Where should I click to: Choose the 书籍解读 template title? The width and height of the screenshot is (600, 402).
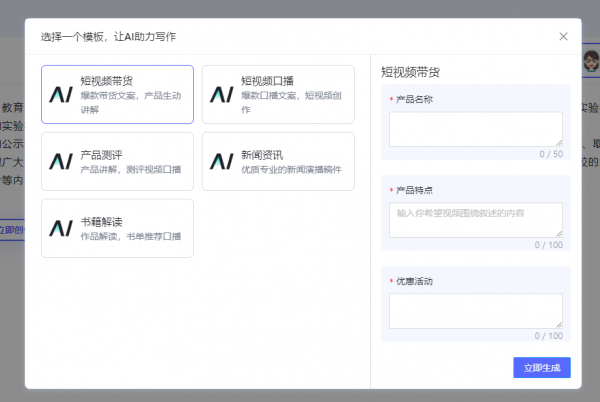pyautogui.click(x=101, y=222)
